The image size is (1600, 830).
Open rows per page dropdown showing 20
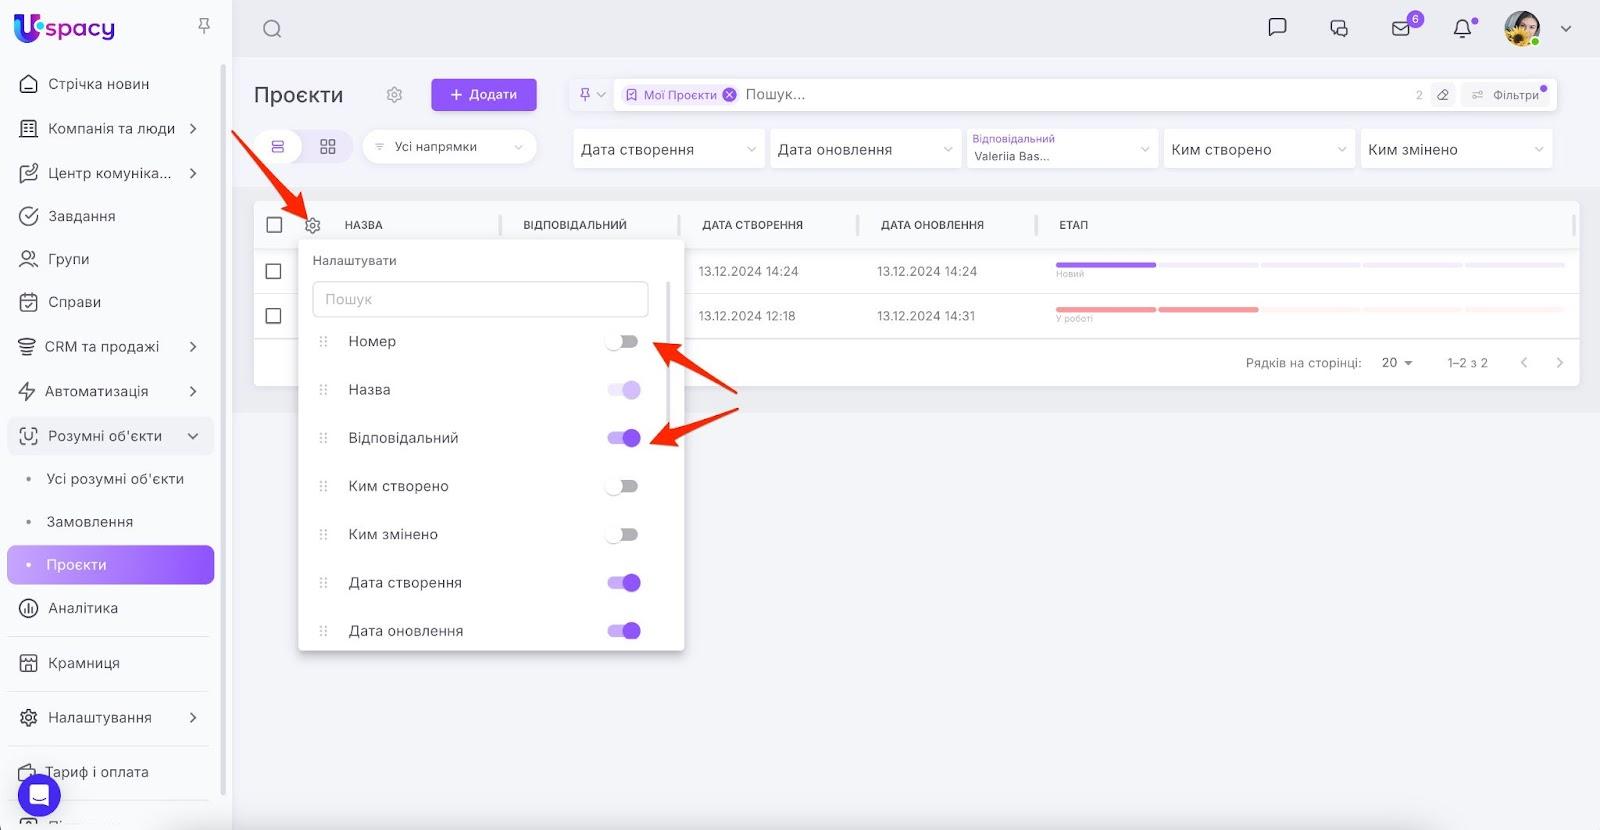[1397, 363]
